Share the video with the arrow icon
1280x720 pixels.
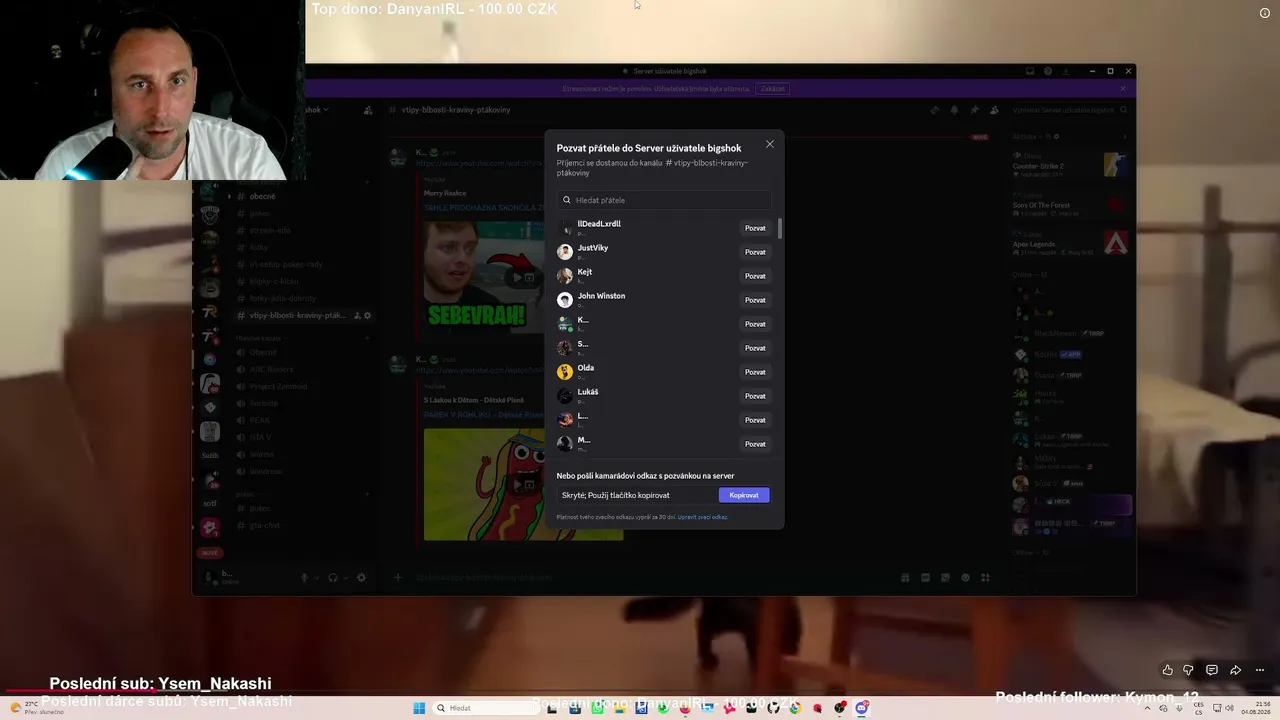click(1235, 670)
